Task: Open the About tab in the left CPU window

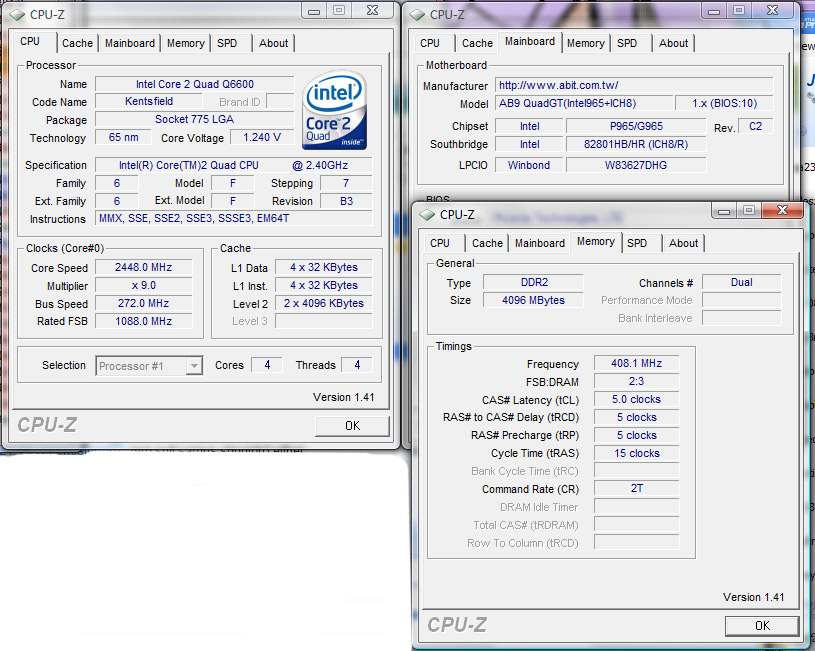Action: (x=273, y=43)
